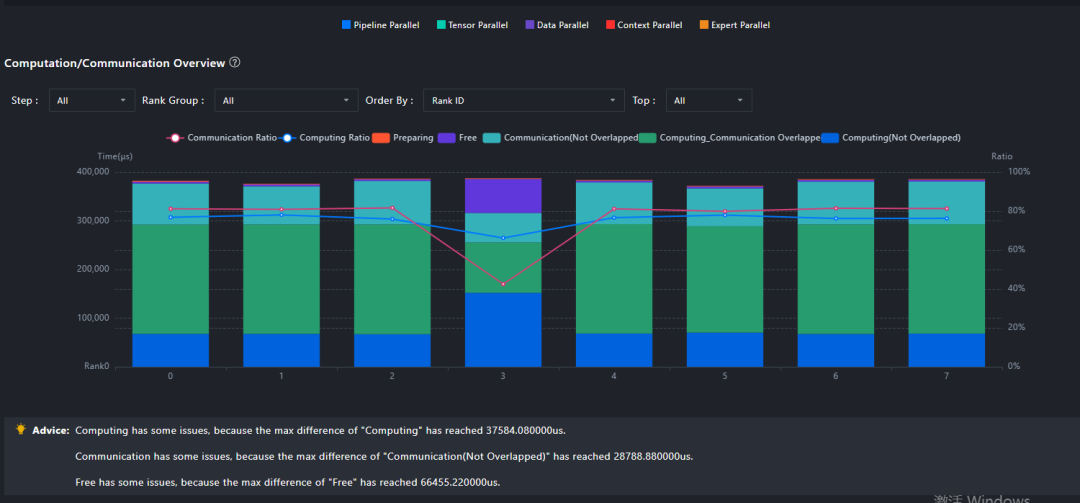Click the Free max difference advice line
The width and height of the screenshot is (1080, 503).
click(288, 482)
